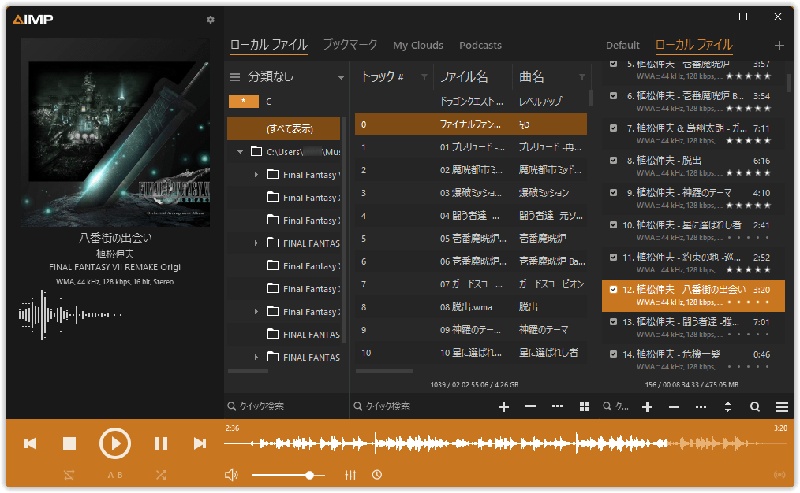
Task: Expand the first uppercase FINAL FANTAS folder
Action: [x=256, y=243]
